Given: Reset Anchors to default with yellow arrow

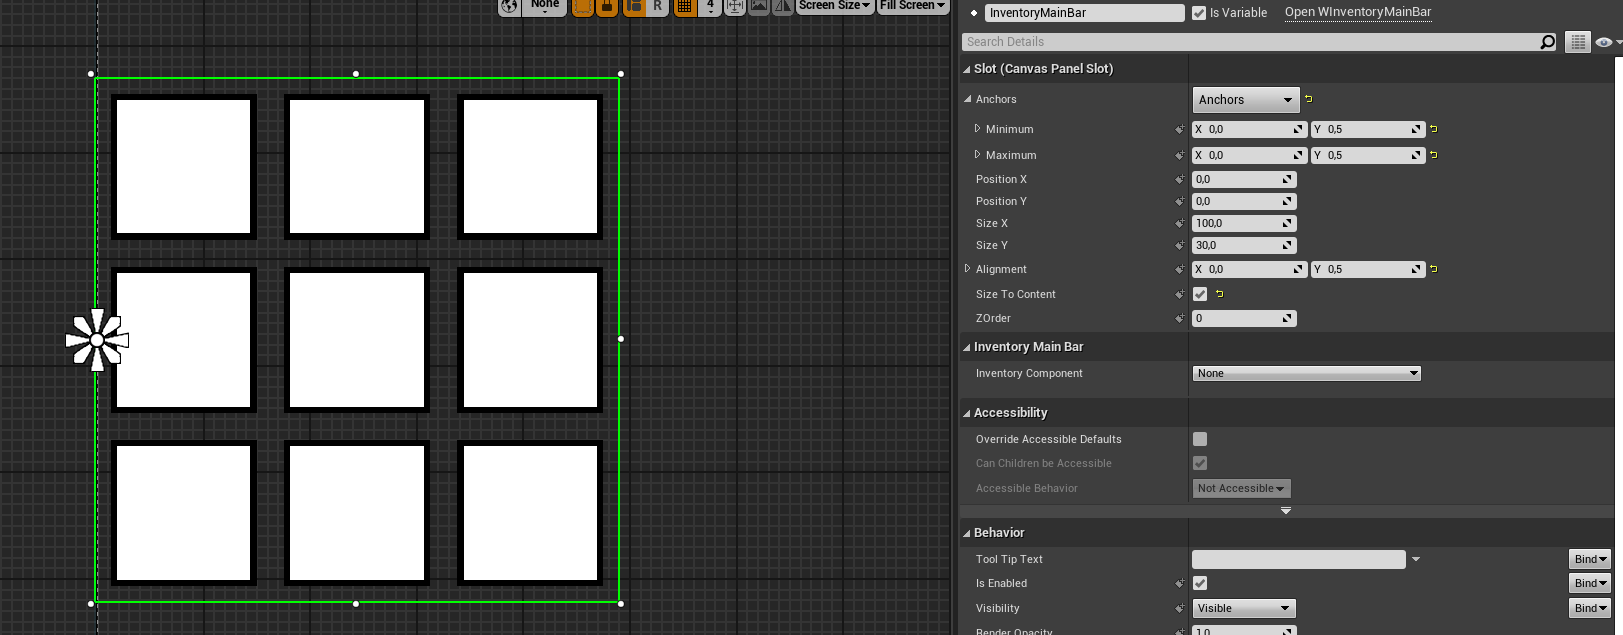Looking at the screenshot, I should tap(1308, 99).
